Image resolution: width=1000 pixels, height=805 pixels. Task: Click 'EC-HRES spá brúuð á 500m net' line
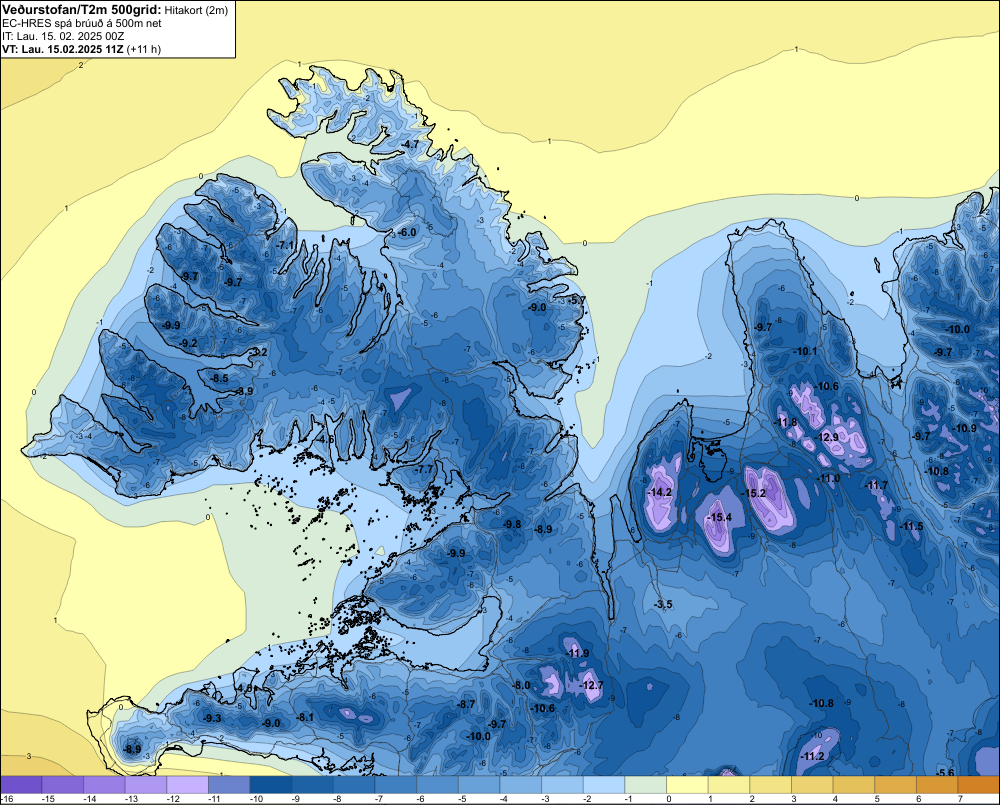point(82,24)
